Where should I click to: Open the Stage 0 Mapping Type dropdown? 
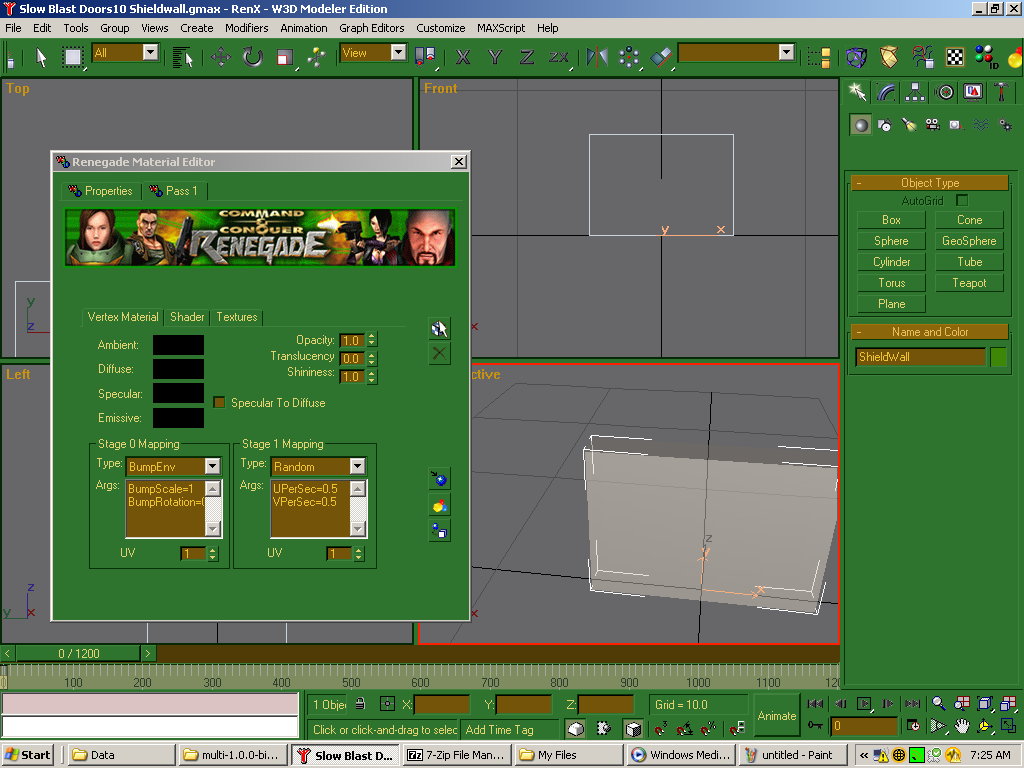pos(212,466)
